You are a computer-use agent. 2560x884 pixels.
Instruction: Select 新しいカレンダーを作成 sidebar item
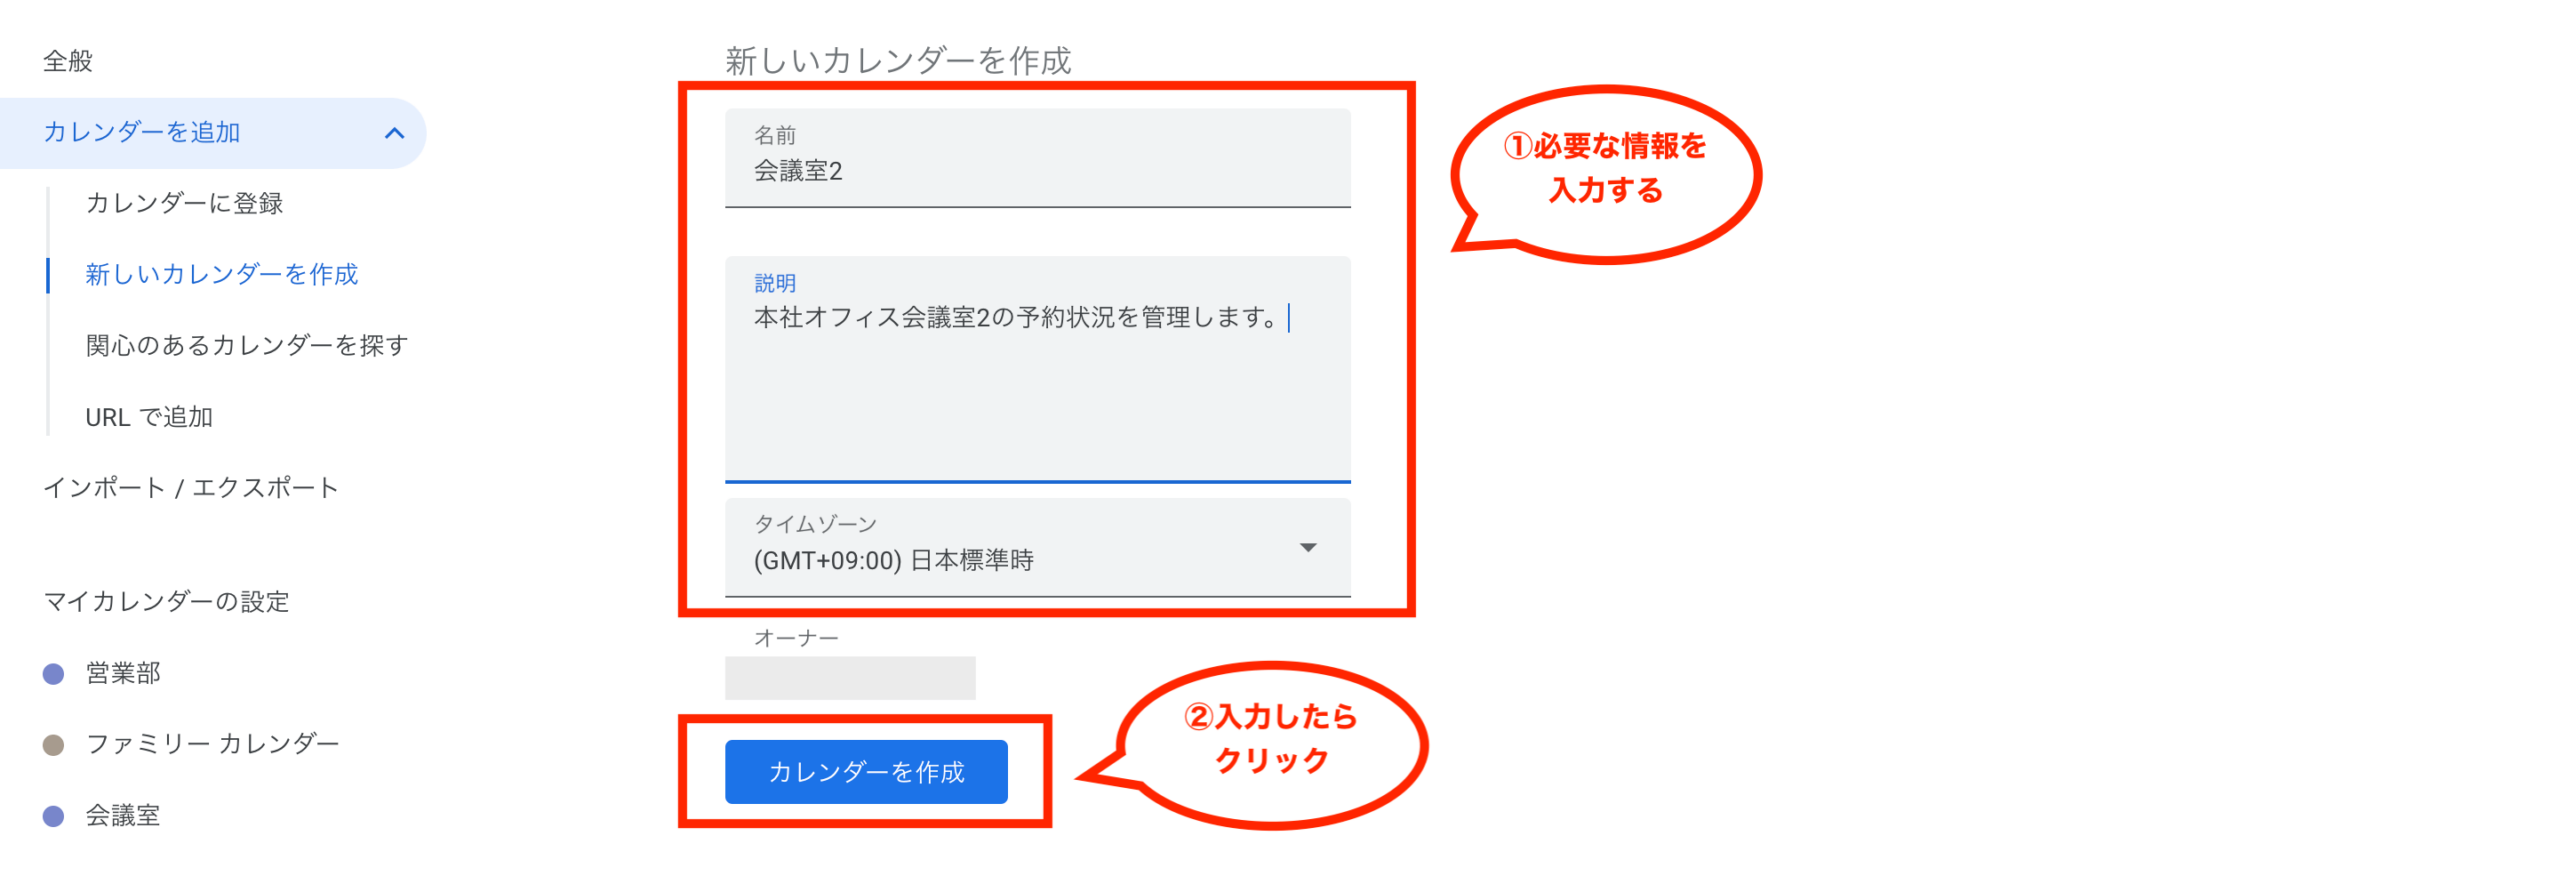pyautogui.click(x=221, y=274)
